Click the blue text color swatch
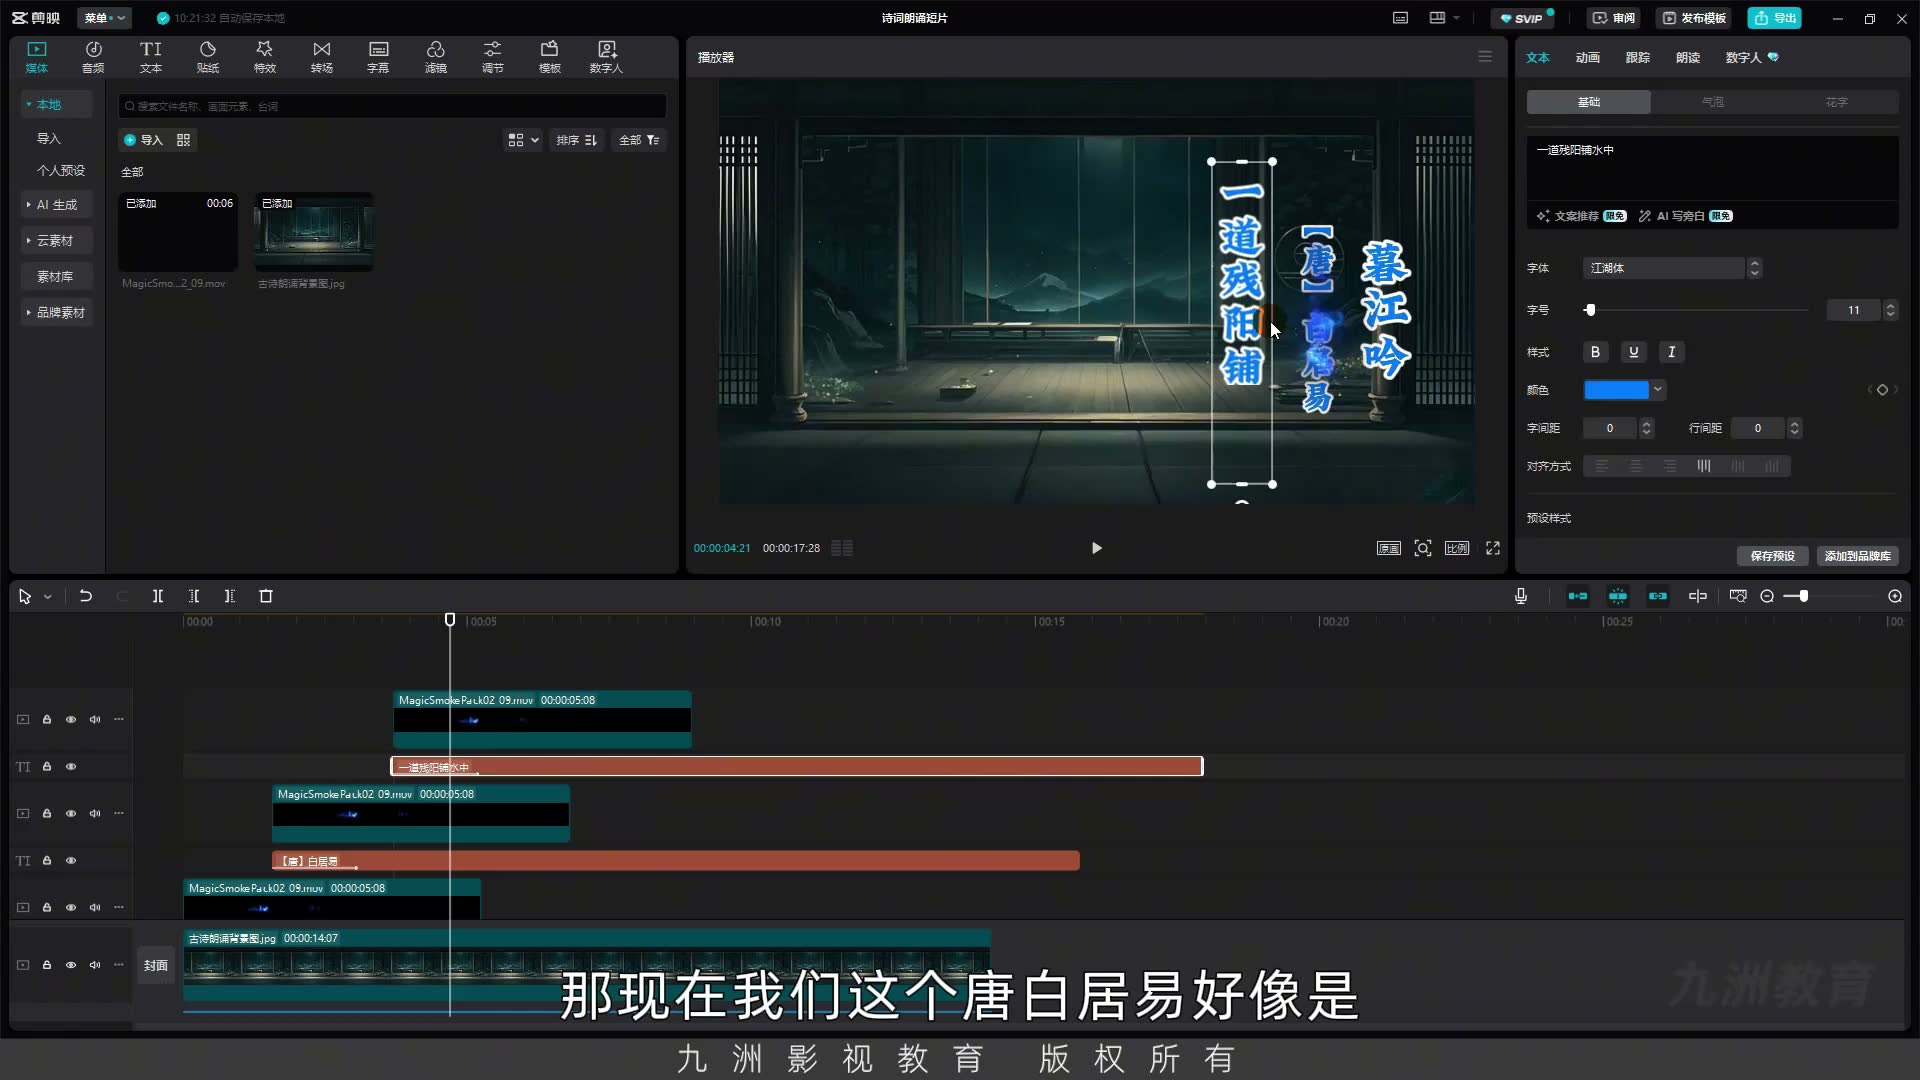This screenshot has height=1080, width=1920. 1616,390
